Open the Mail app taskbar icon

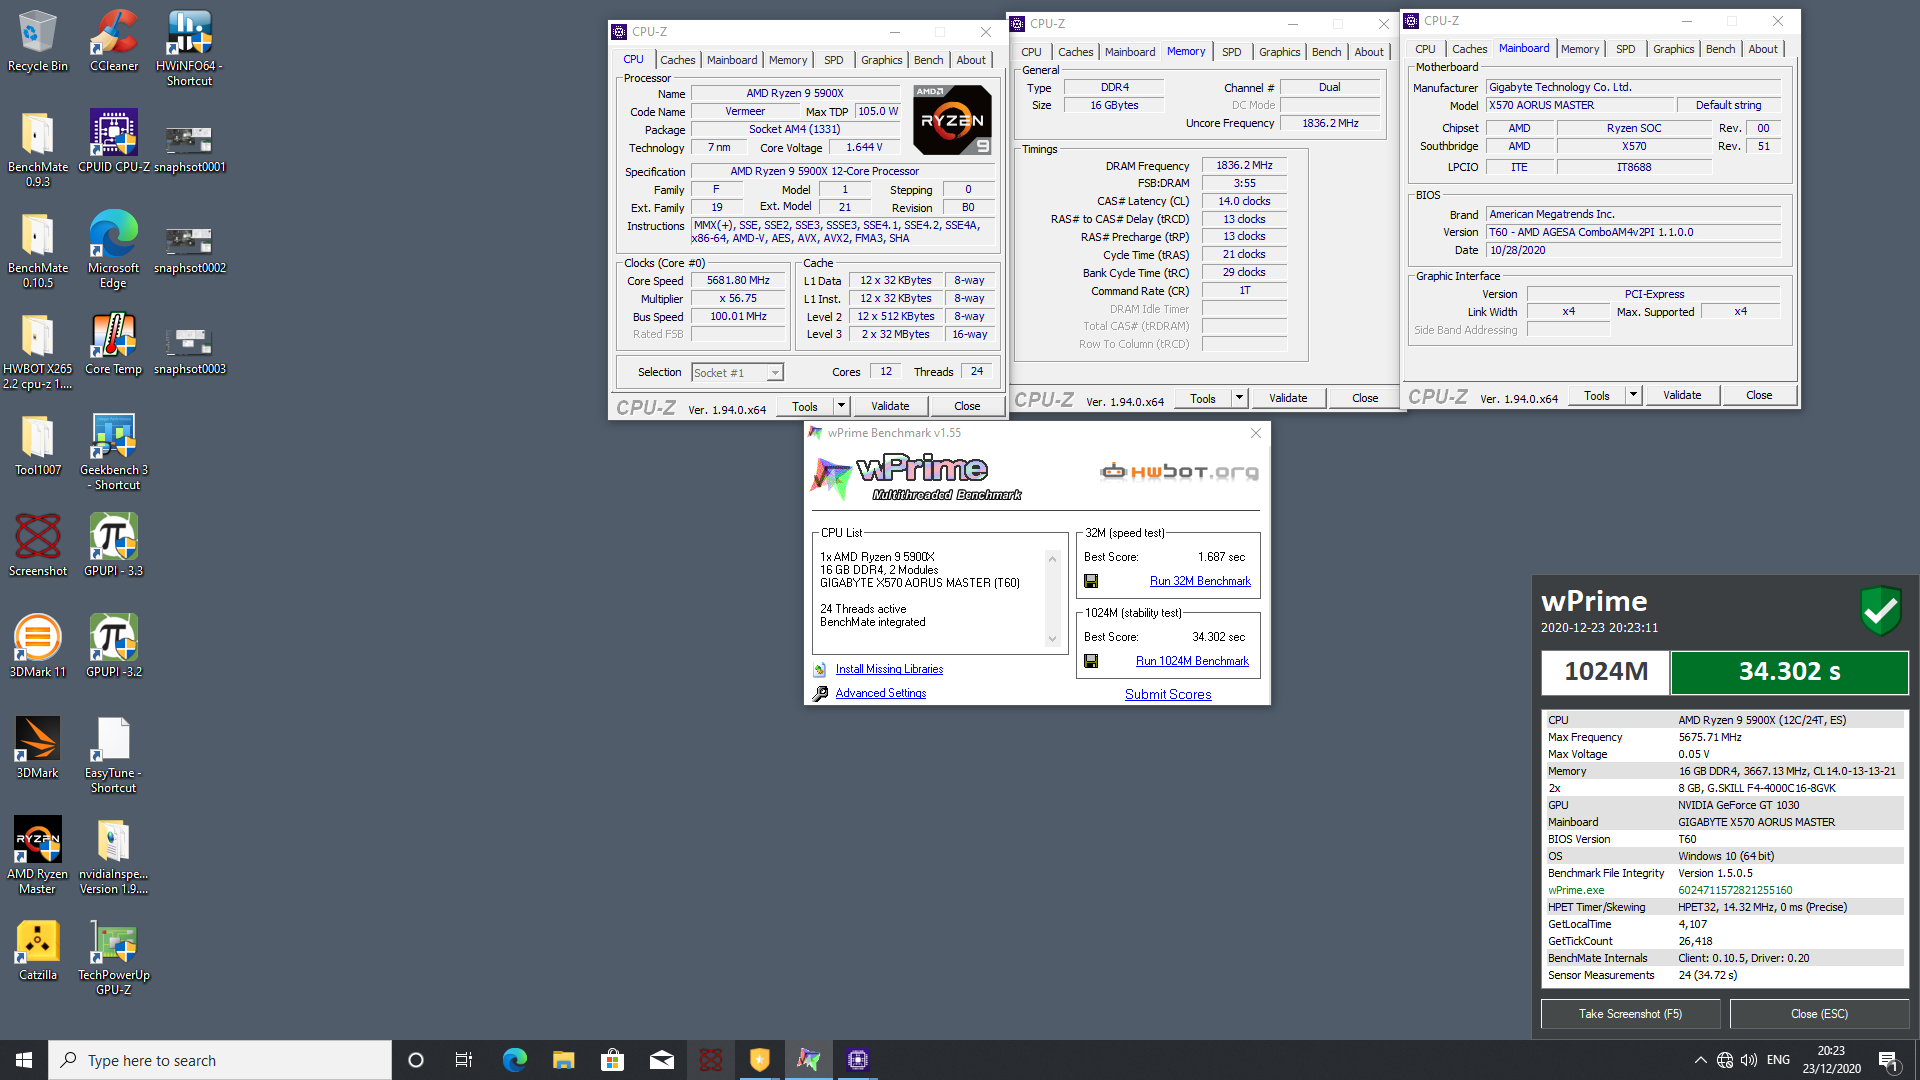click(x=661, y=1060)
